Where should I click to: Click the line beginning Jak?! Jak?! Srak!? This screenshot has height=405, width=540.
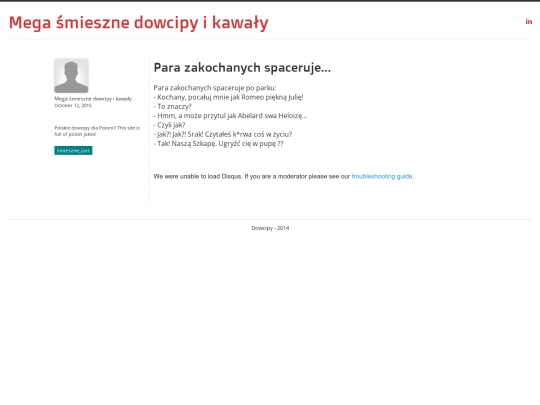click(223, 134)
